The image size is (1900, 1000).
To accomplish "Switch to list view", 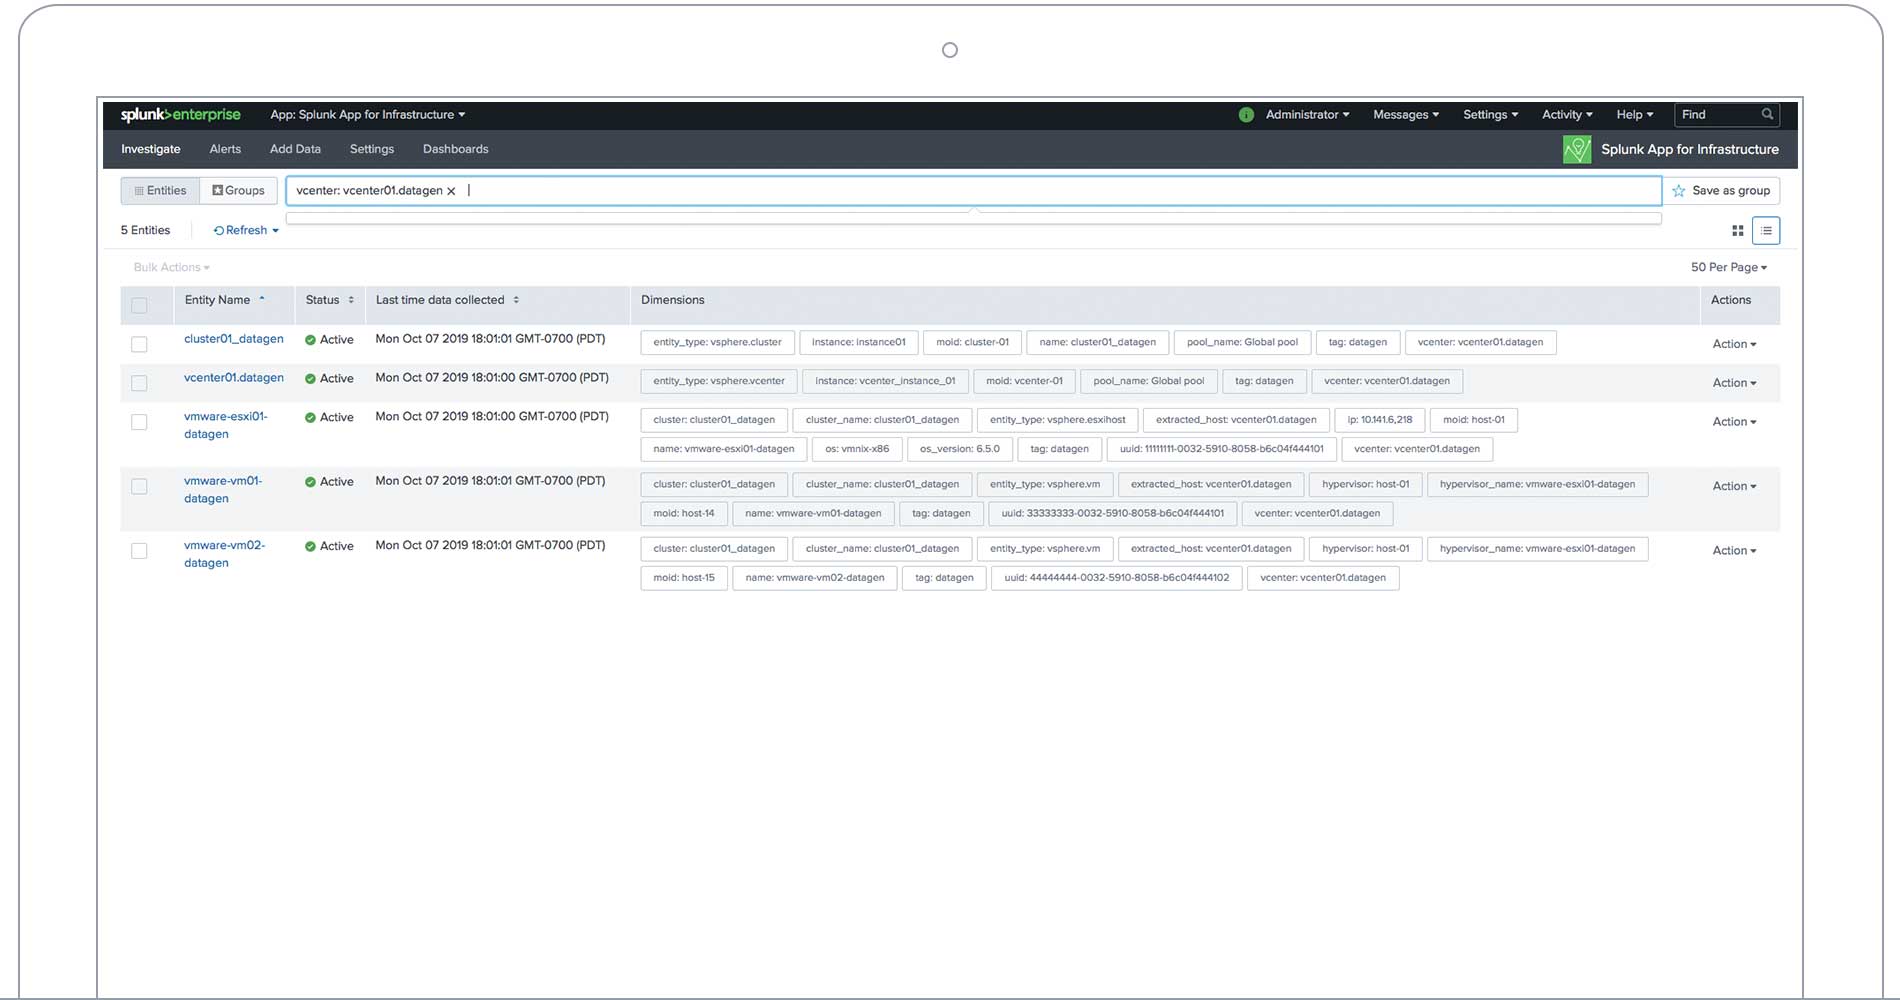I will tap(1766, 231).
